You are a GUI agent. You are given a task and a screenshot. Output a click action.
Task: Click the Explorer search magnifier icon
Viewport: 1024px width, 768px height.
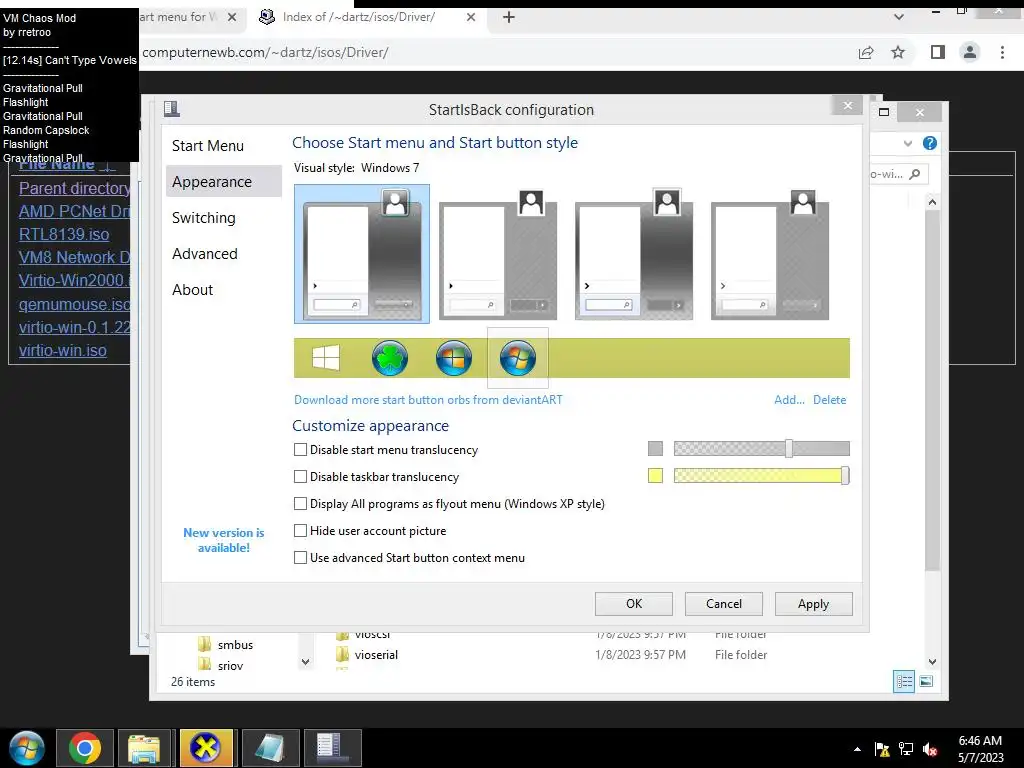[915, 174]
